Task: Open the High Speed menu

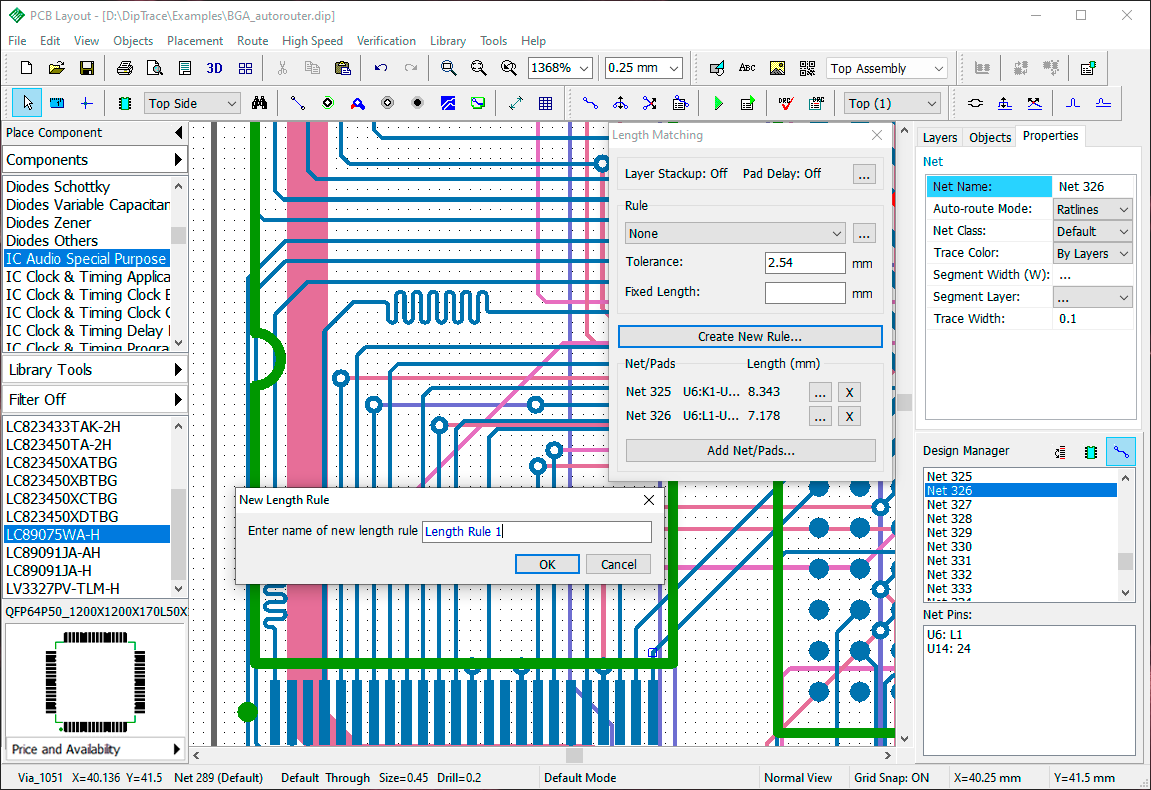Action: point(312,41)
